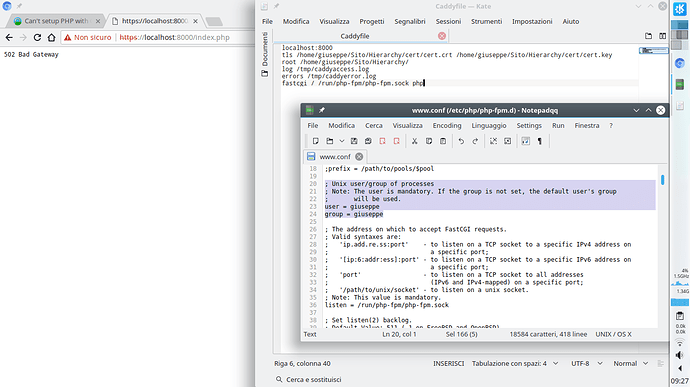Open Normal mode dropdown in Kate status bar
Viewport: 690px width, 387px height.
pos(631,363)
